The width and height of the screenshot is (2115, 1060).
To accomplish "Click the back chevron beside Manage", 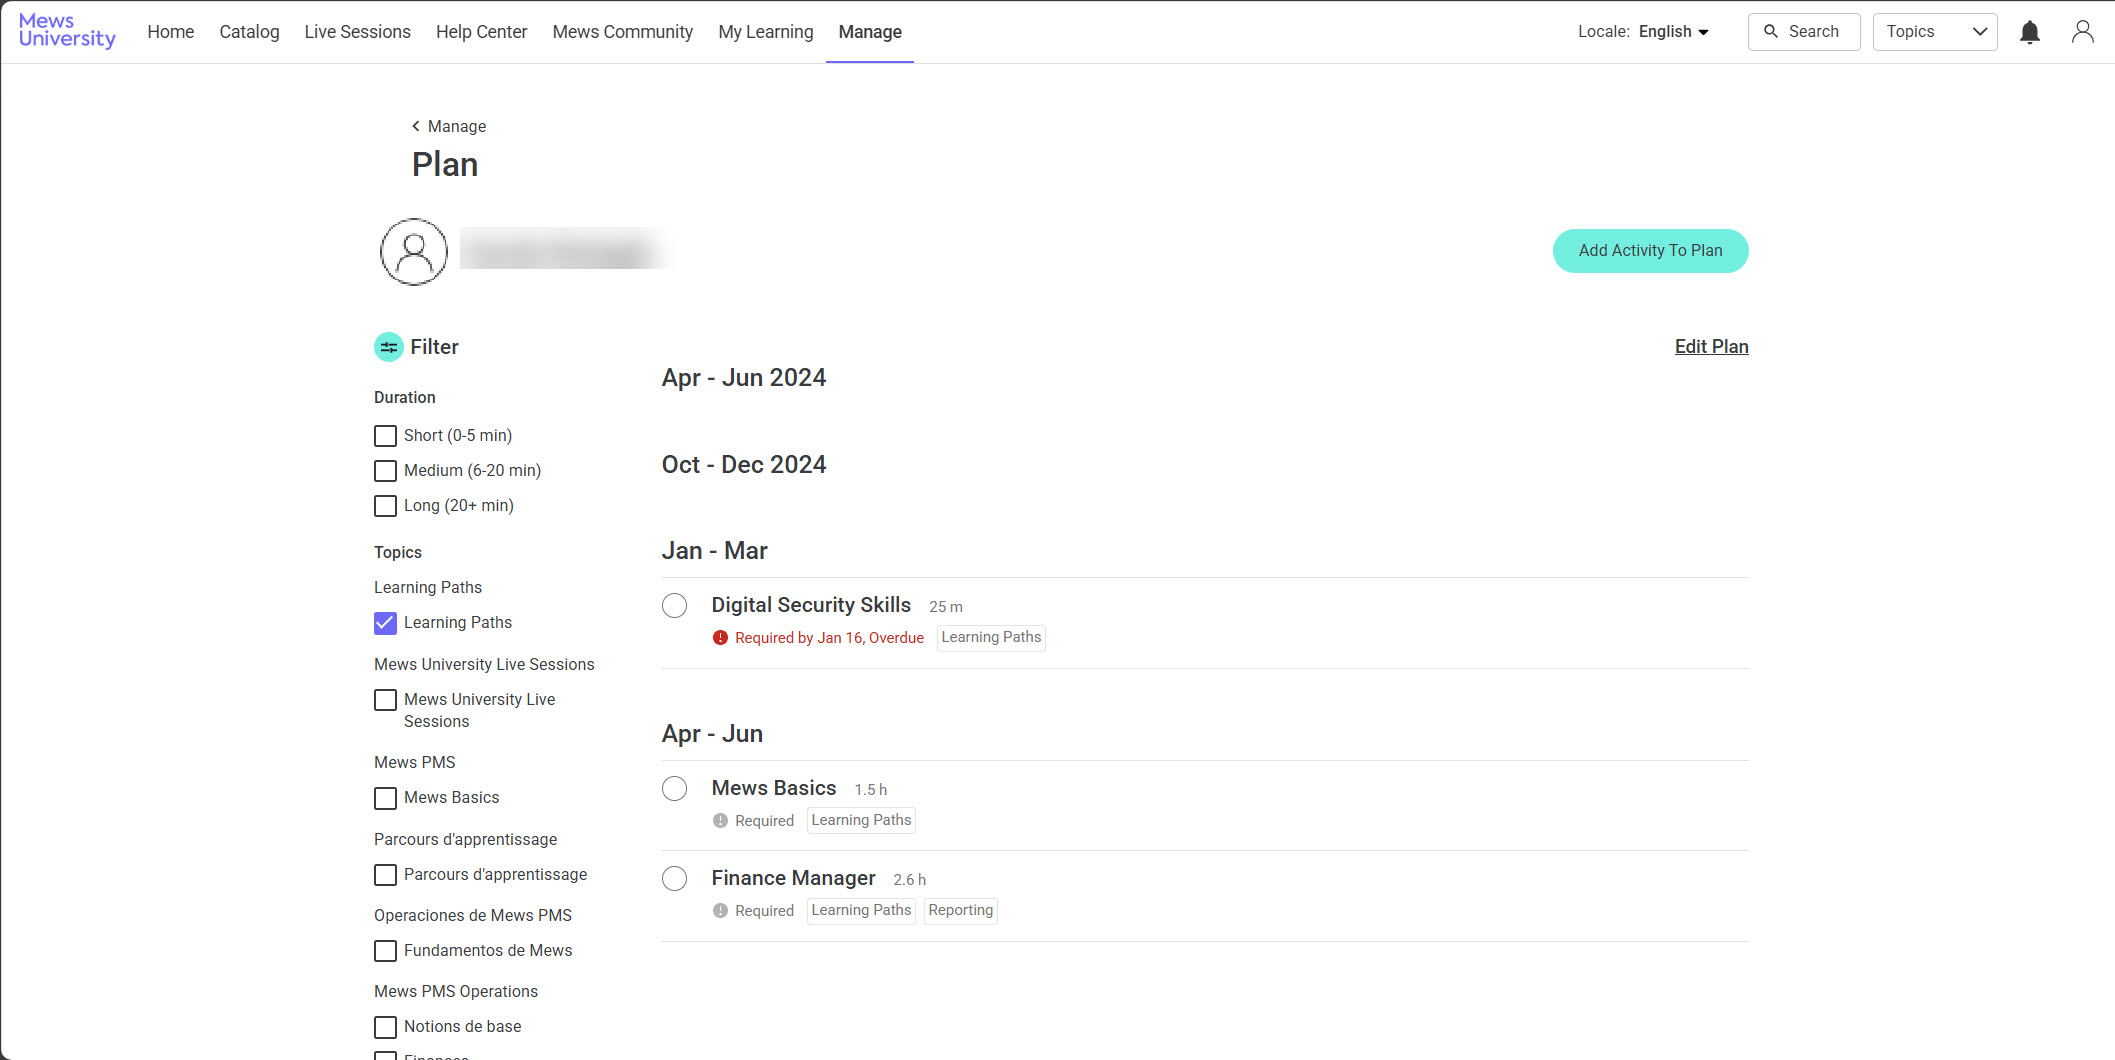I will click(x=416, y=126).
